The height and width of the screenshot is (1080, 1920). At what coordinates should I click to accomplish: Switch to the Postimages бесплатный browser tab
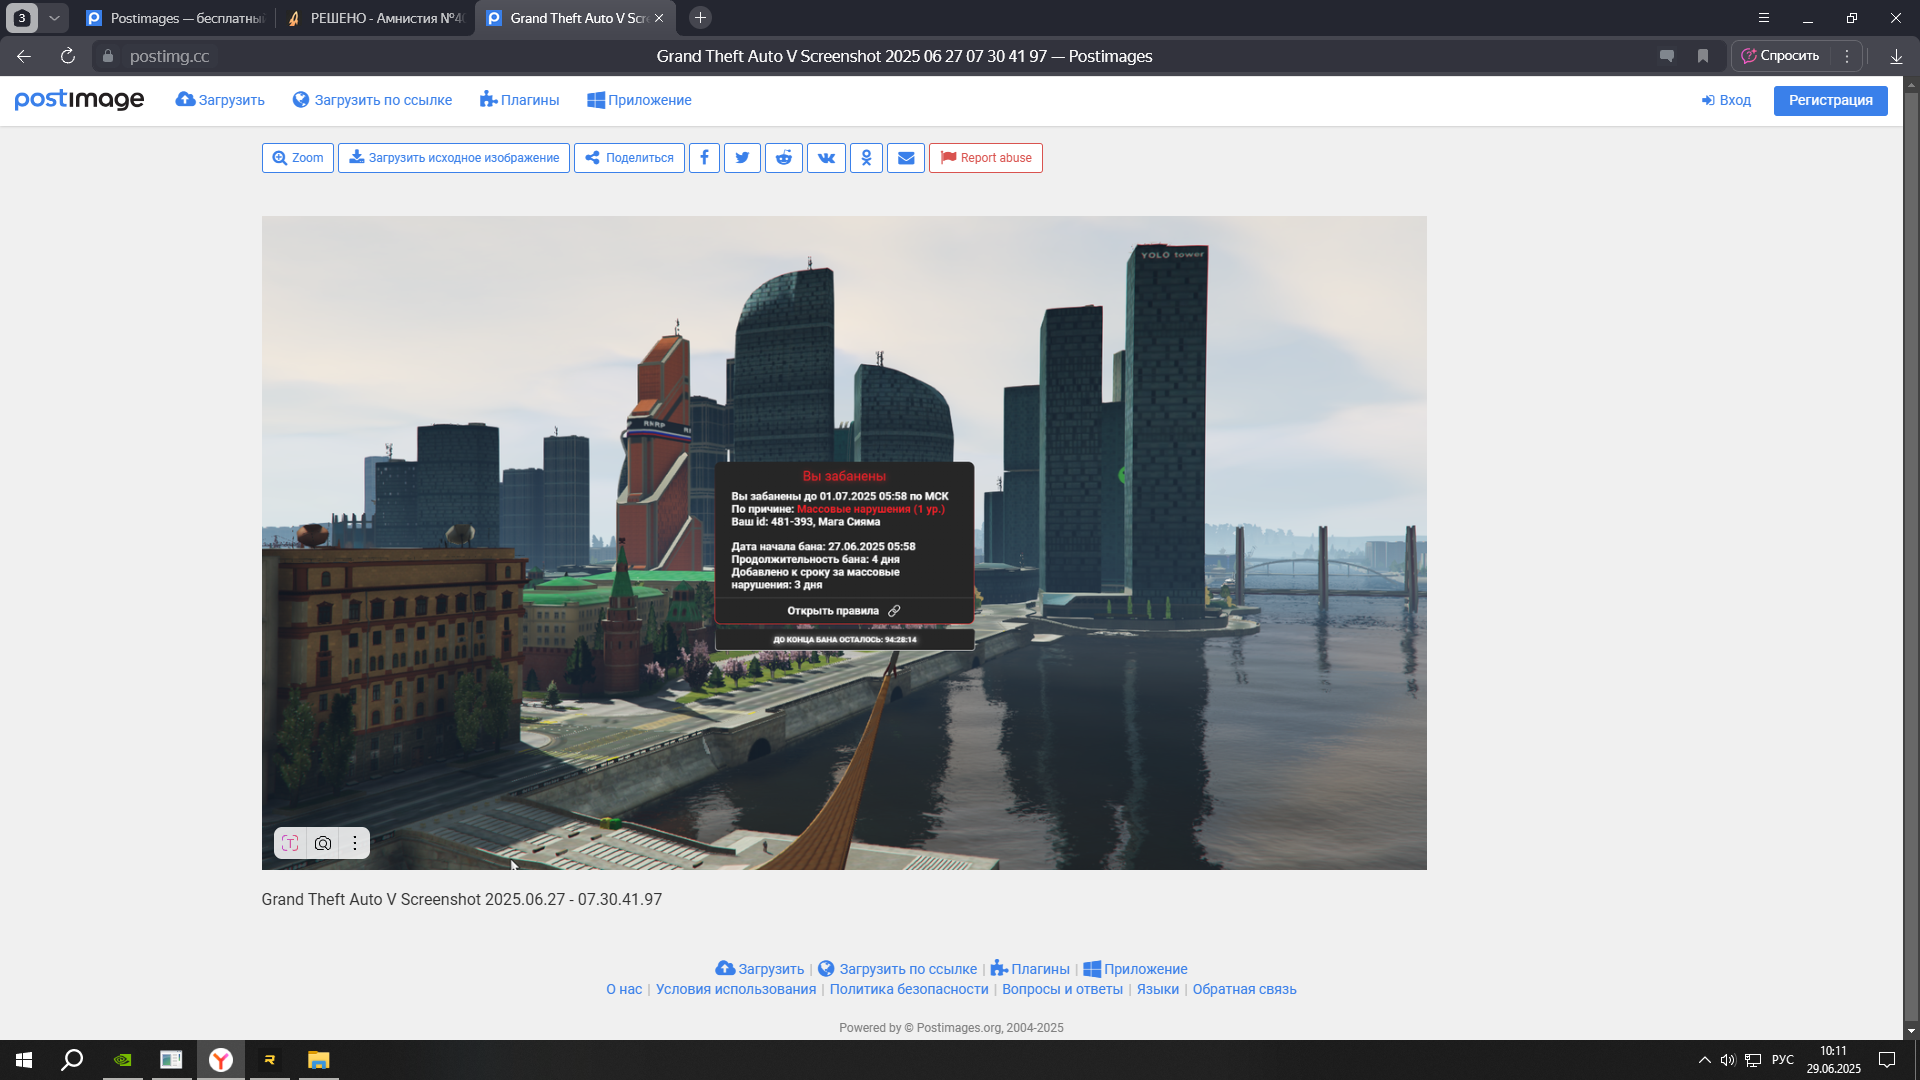[x=175, y=18]
